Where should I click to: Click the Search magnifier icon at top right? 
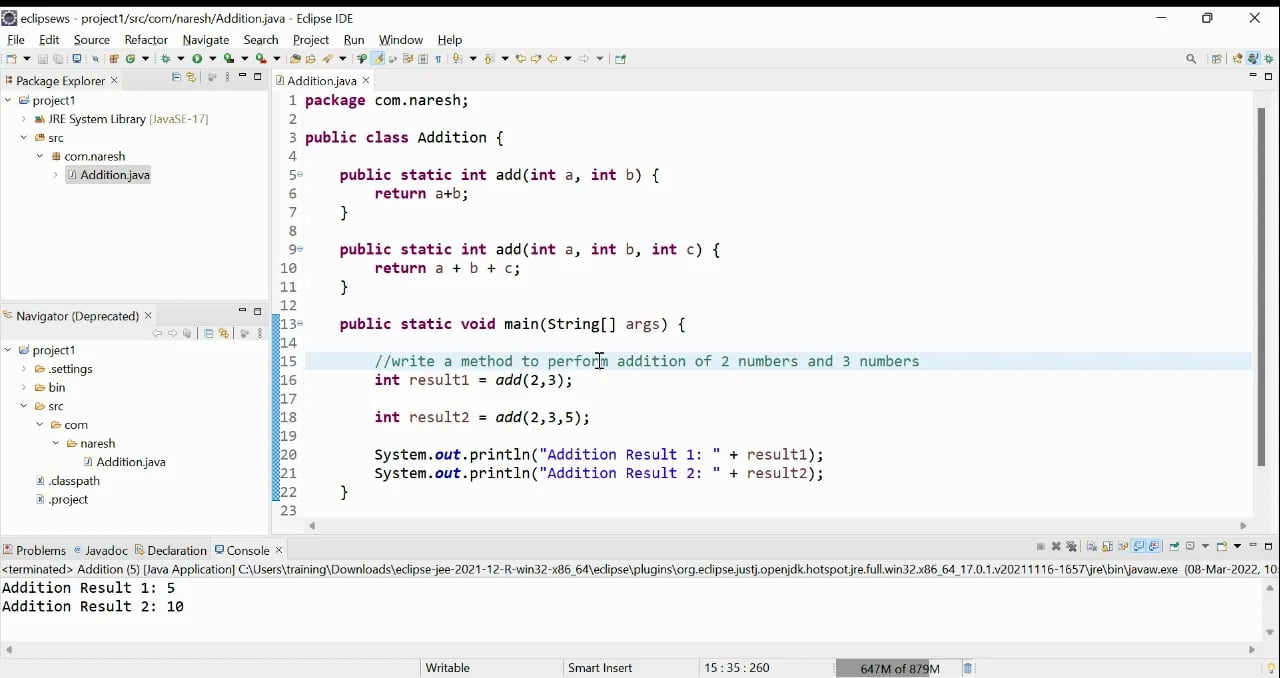pyautogui.click(x=1191, y=59)
